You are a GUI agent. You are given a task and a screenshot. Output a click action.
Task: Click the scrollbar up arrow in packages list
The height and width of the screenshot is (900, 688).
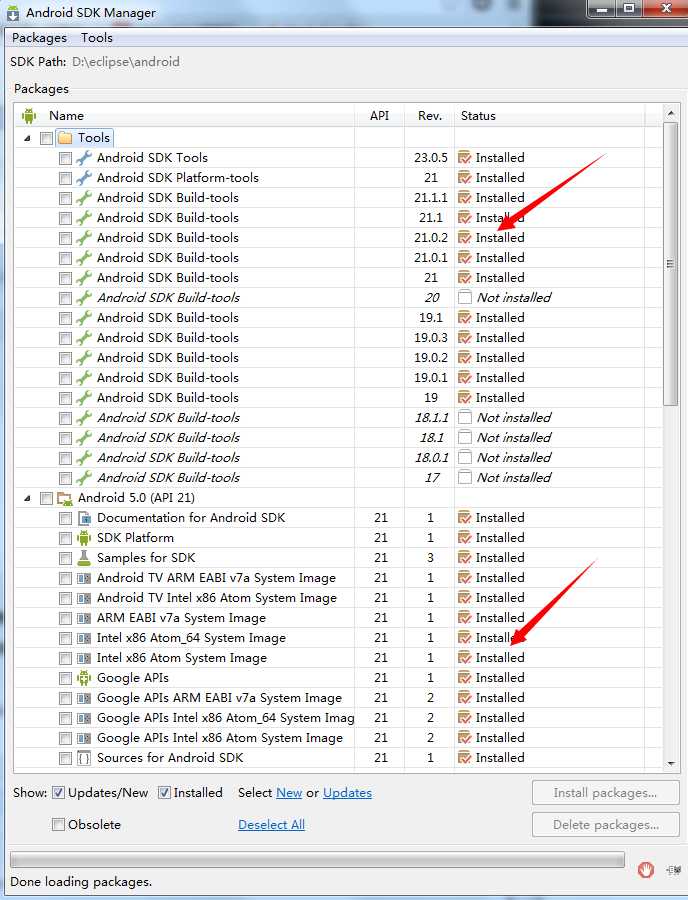pos(671,114)
